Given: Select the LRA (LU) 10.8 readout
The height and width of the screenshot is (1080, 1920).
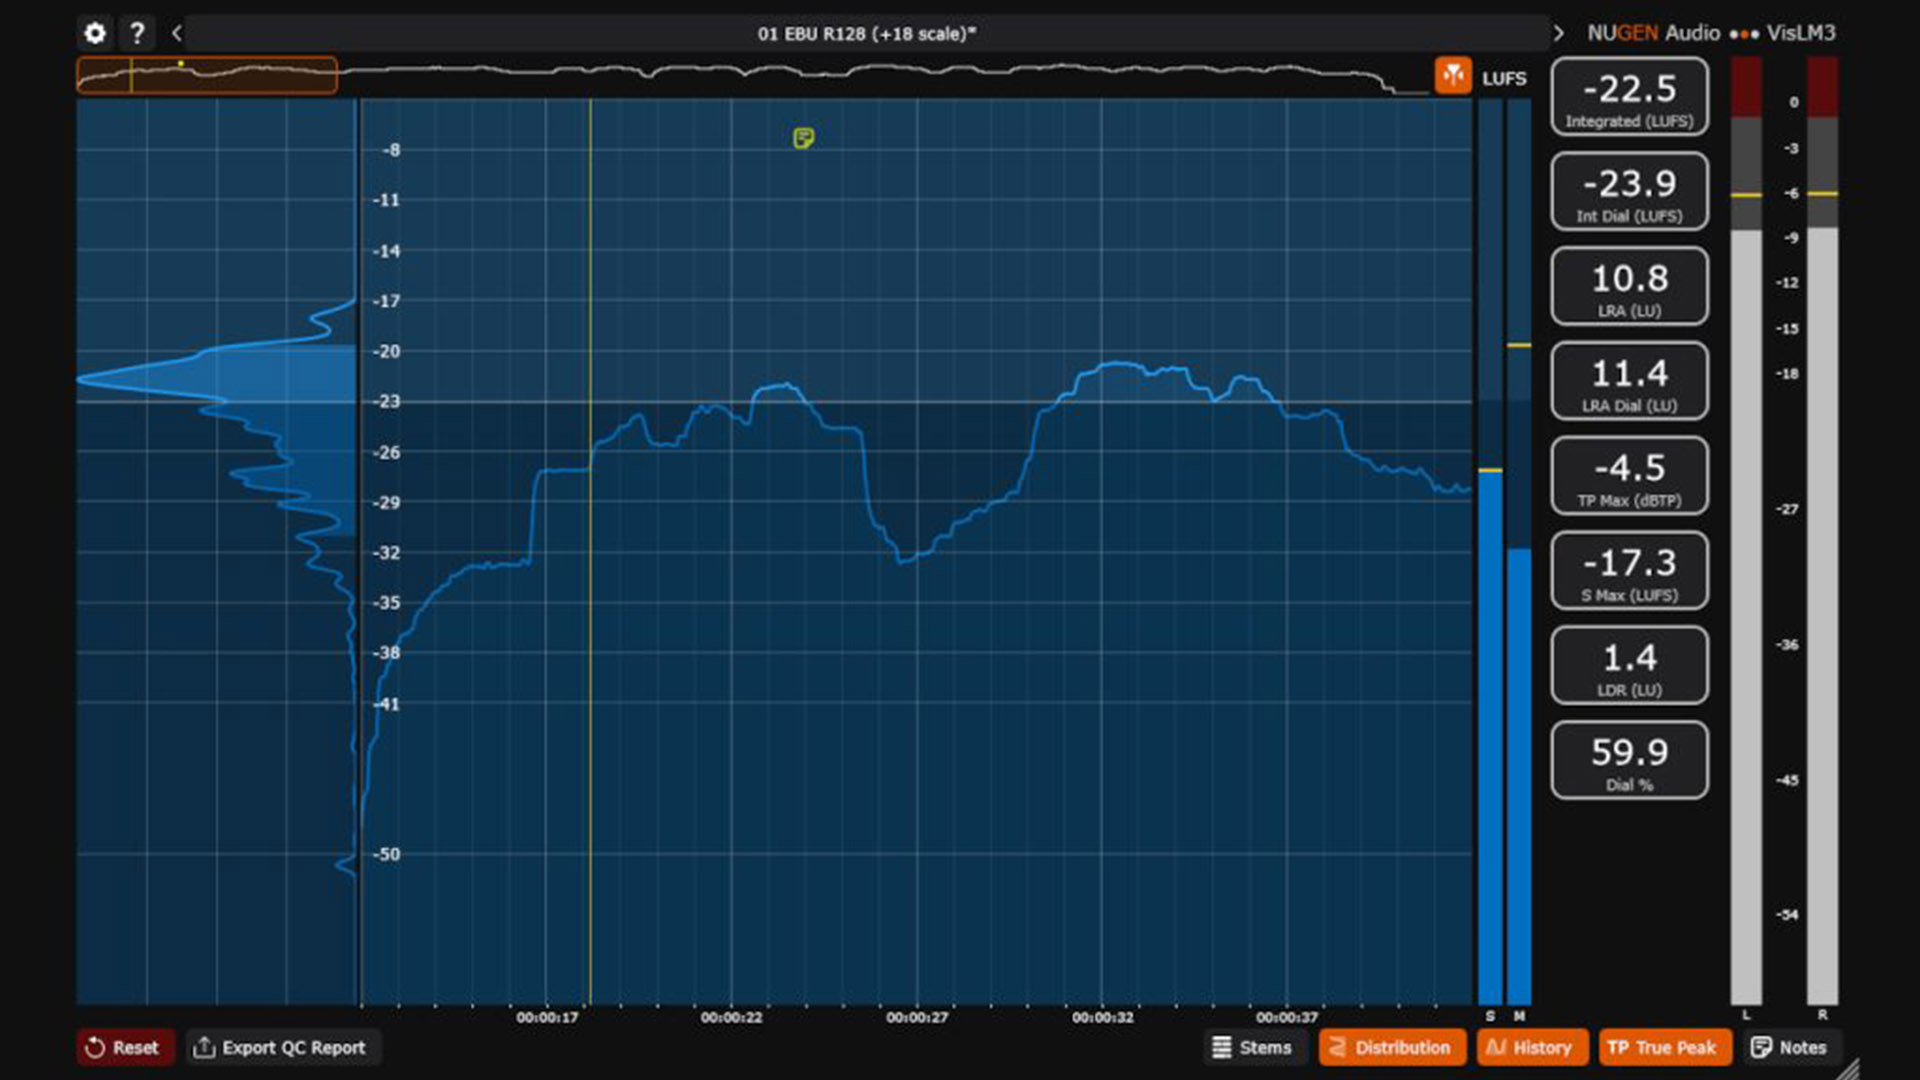Looking at the screenshot, I should [x=1629, y=286].
